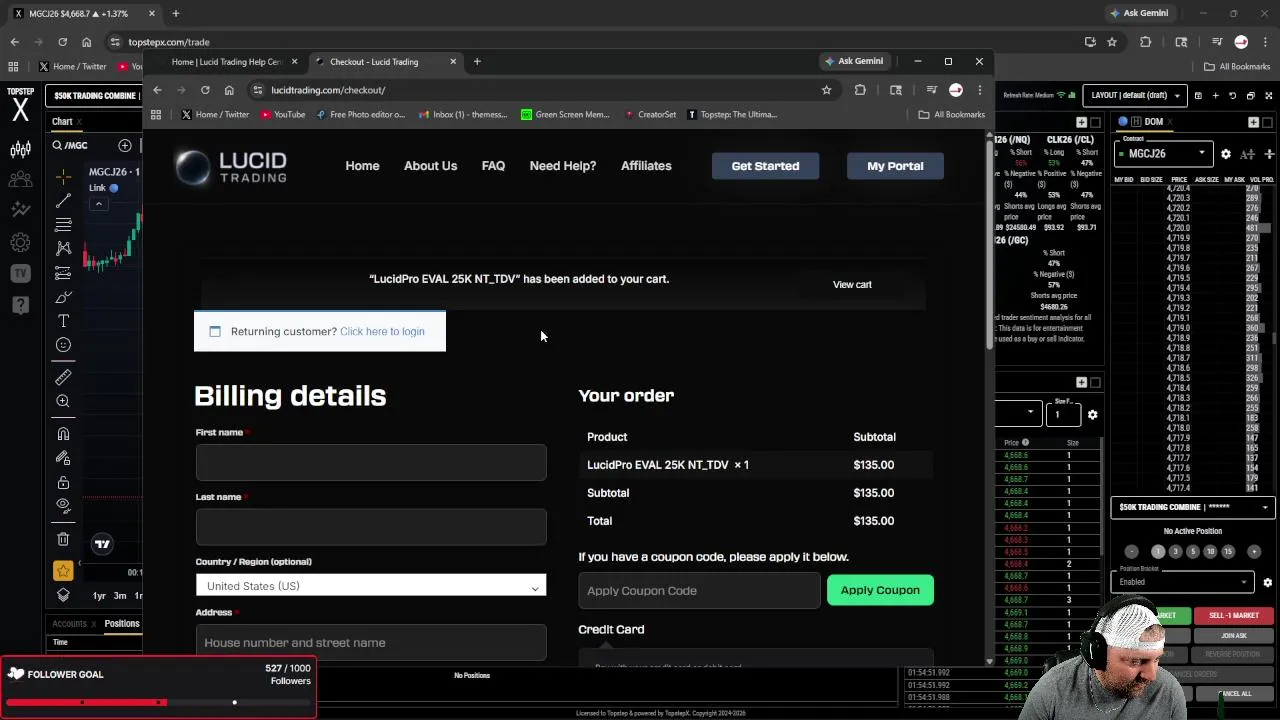Toggle magnet mode in chart toolbar

pyautogui.click(x=63, y=434)
